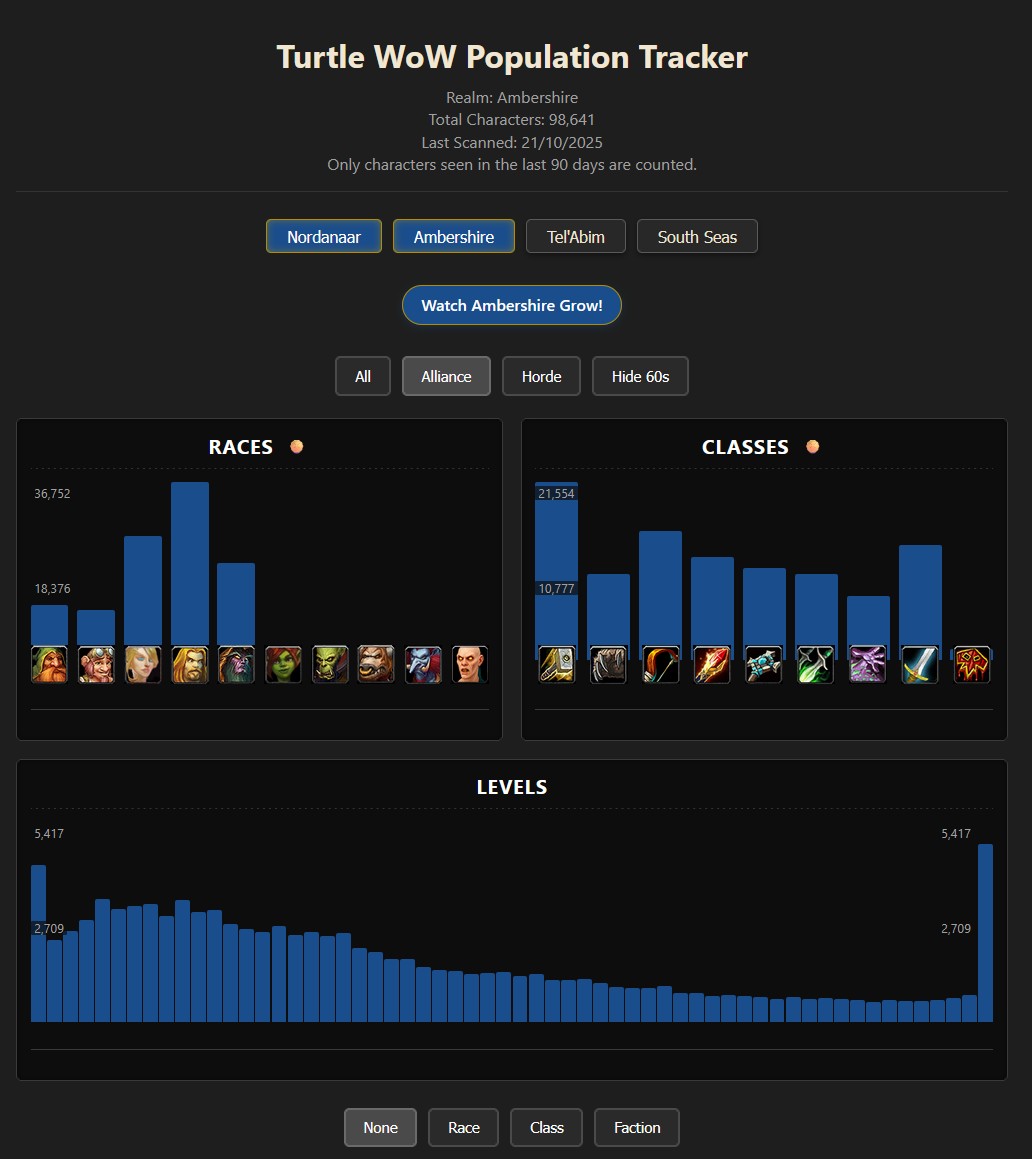Click the RACES chart heading

(x=240, y=447)
